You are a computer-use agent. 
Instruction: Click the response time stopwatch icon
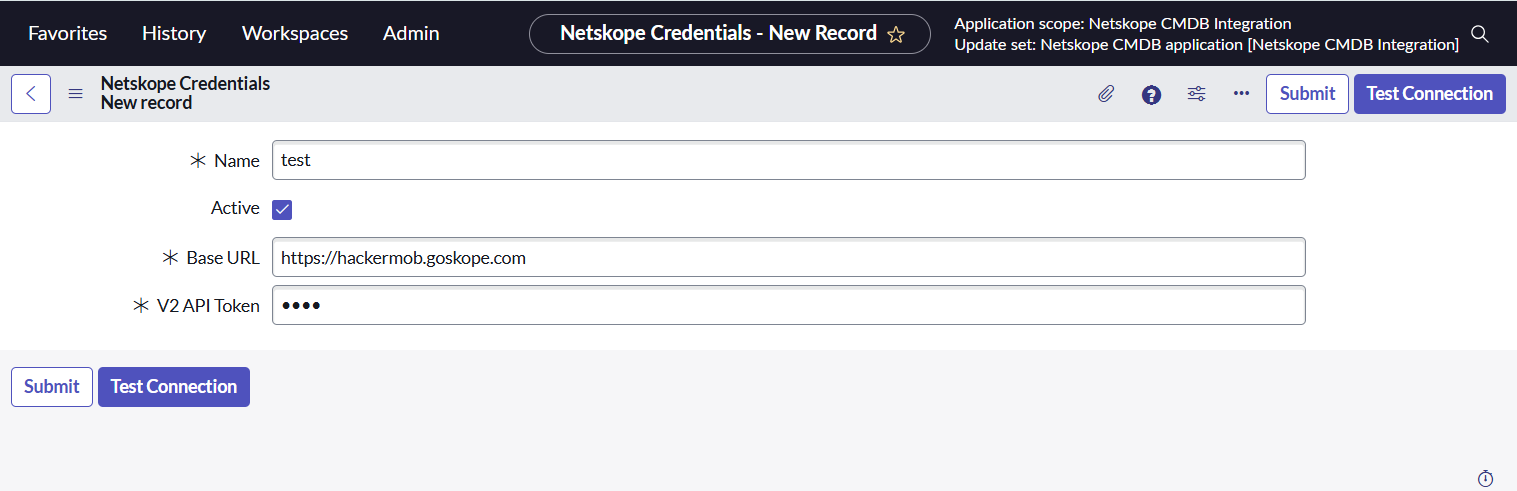point(1485,478)
